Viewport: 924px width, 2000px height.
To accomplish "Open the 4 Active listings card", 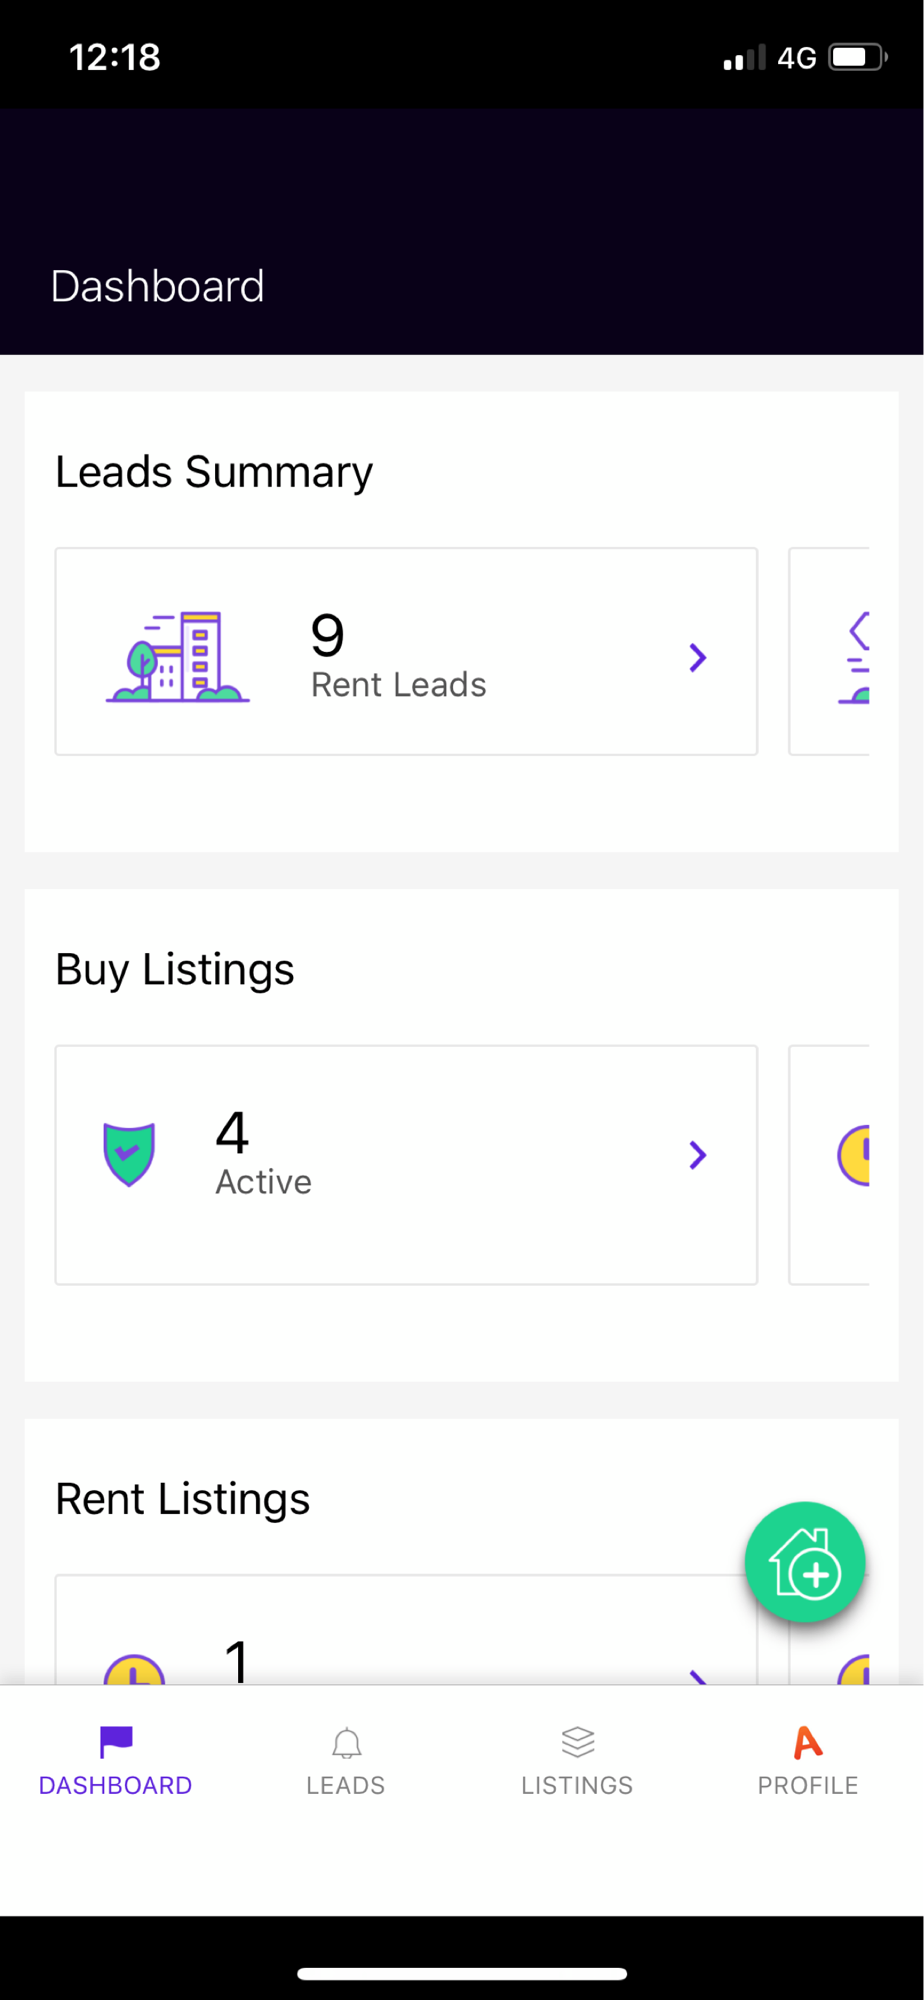I will tap(406, 1165).
